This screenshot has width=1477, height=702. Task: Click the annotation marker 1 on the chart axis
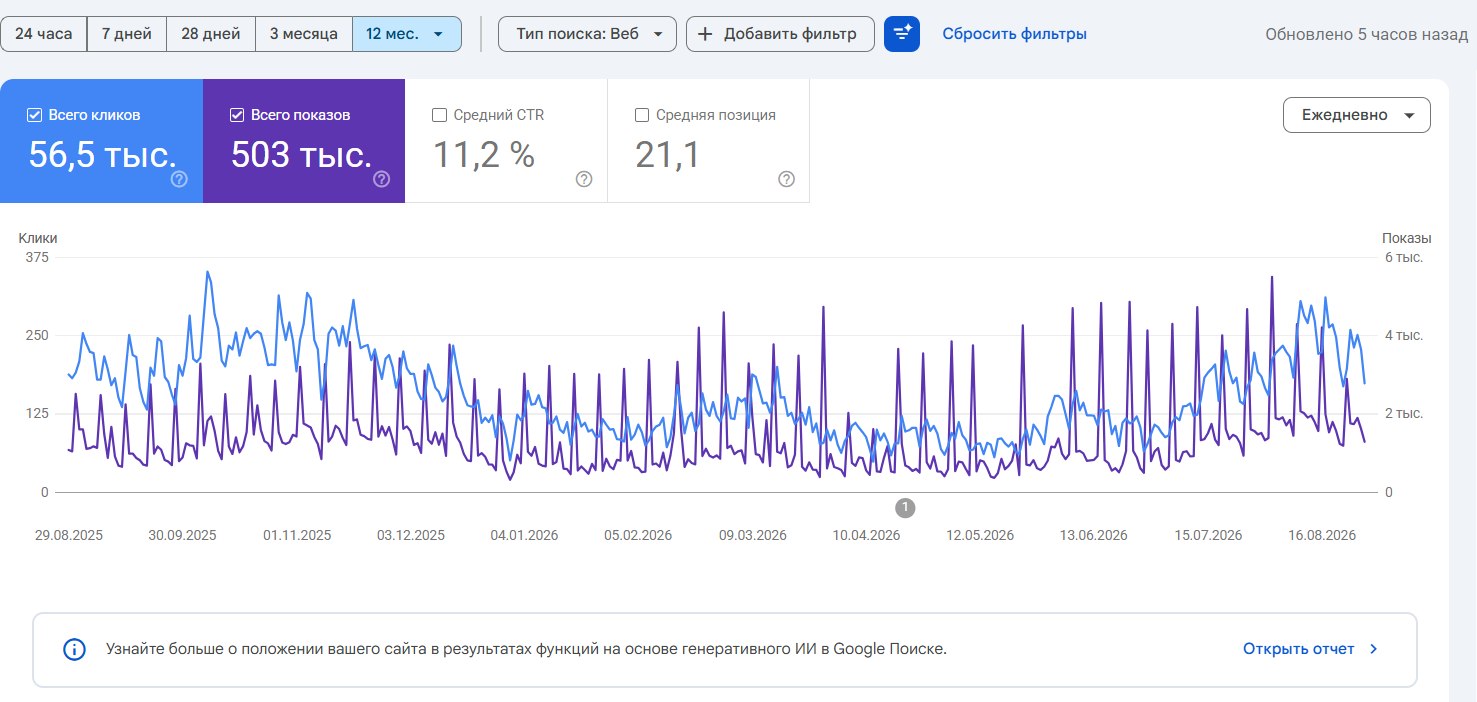[x=905, y=508]
